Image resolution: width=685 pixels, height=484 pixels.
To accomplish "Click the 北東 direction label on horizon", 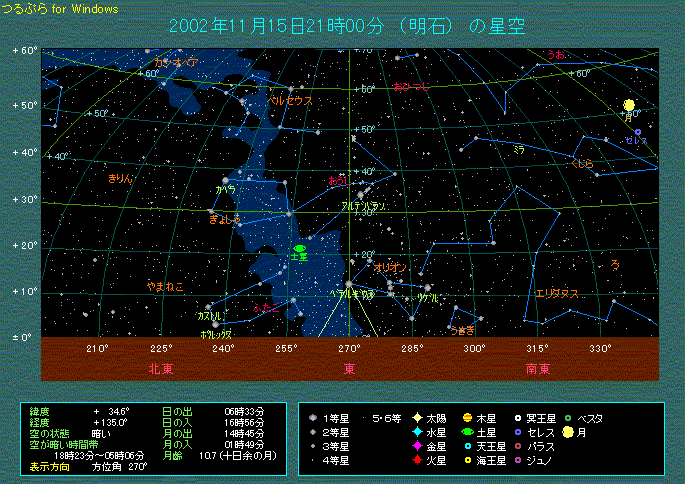I will pos(161,368).
